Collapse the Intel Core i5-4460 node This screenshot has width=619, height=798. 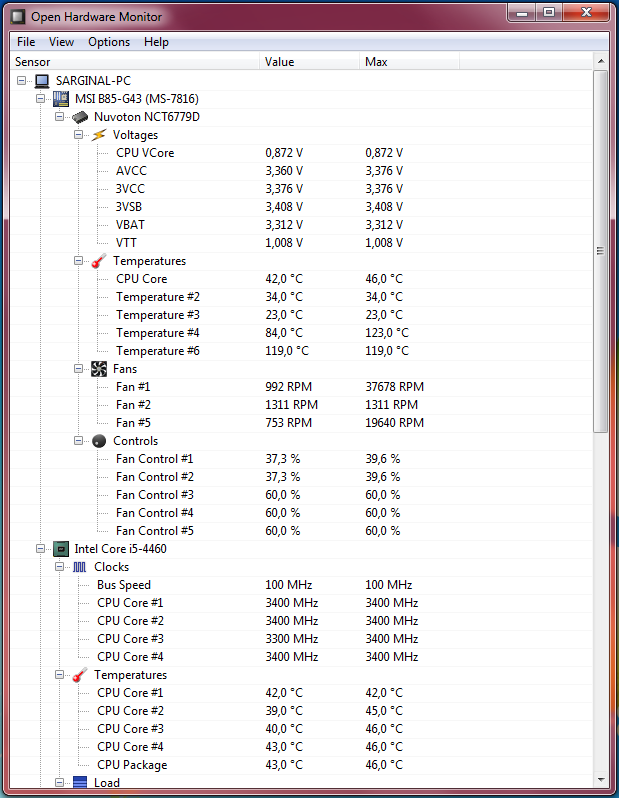point(40,548)
